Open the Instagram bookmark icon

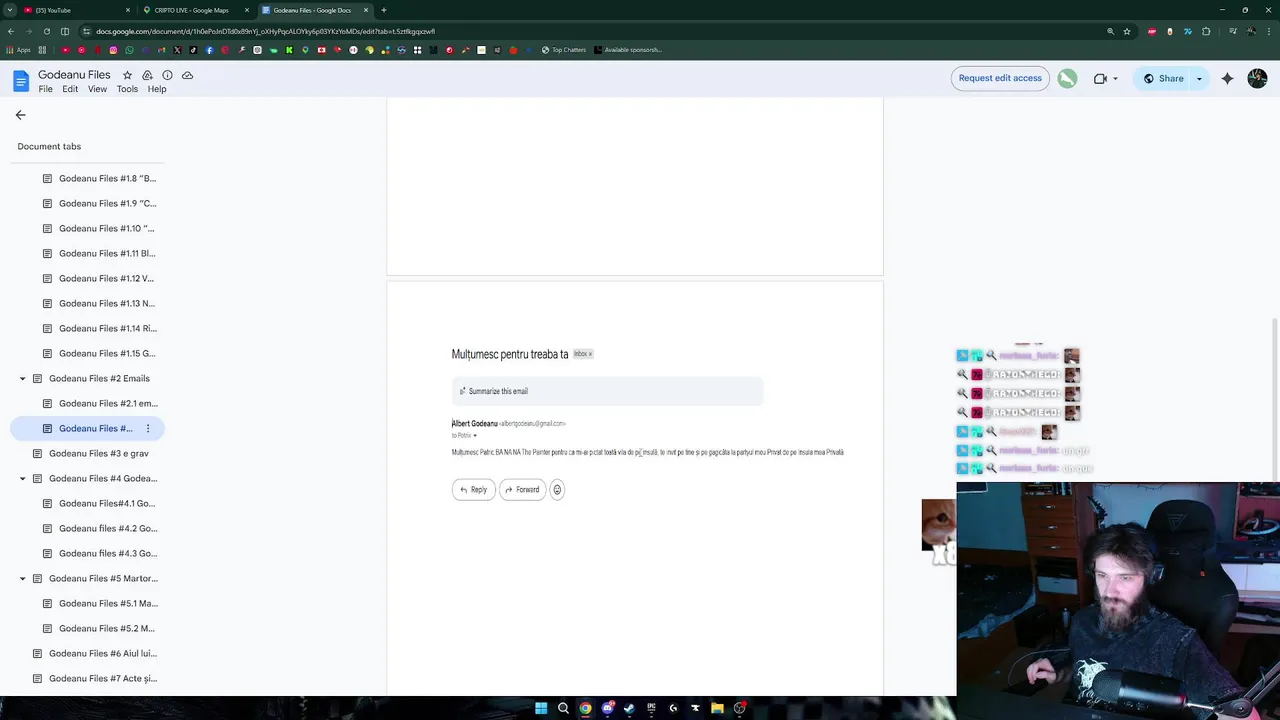(113, 50)
